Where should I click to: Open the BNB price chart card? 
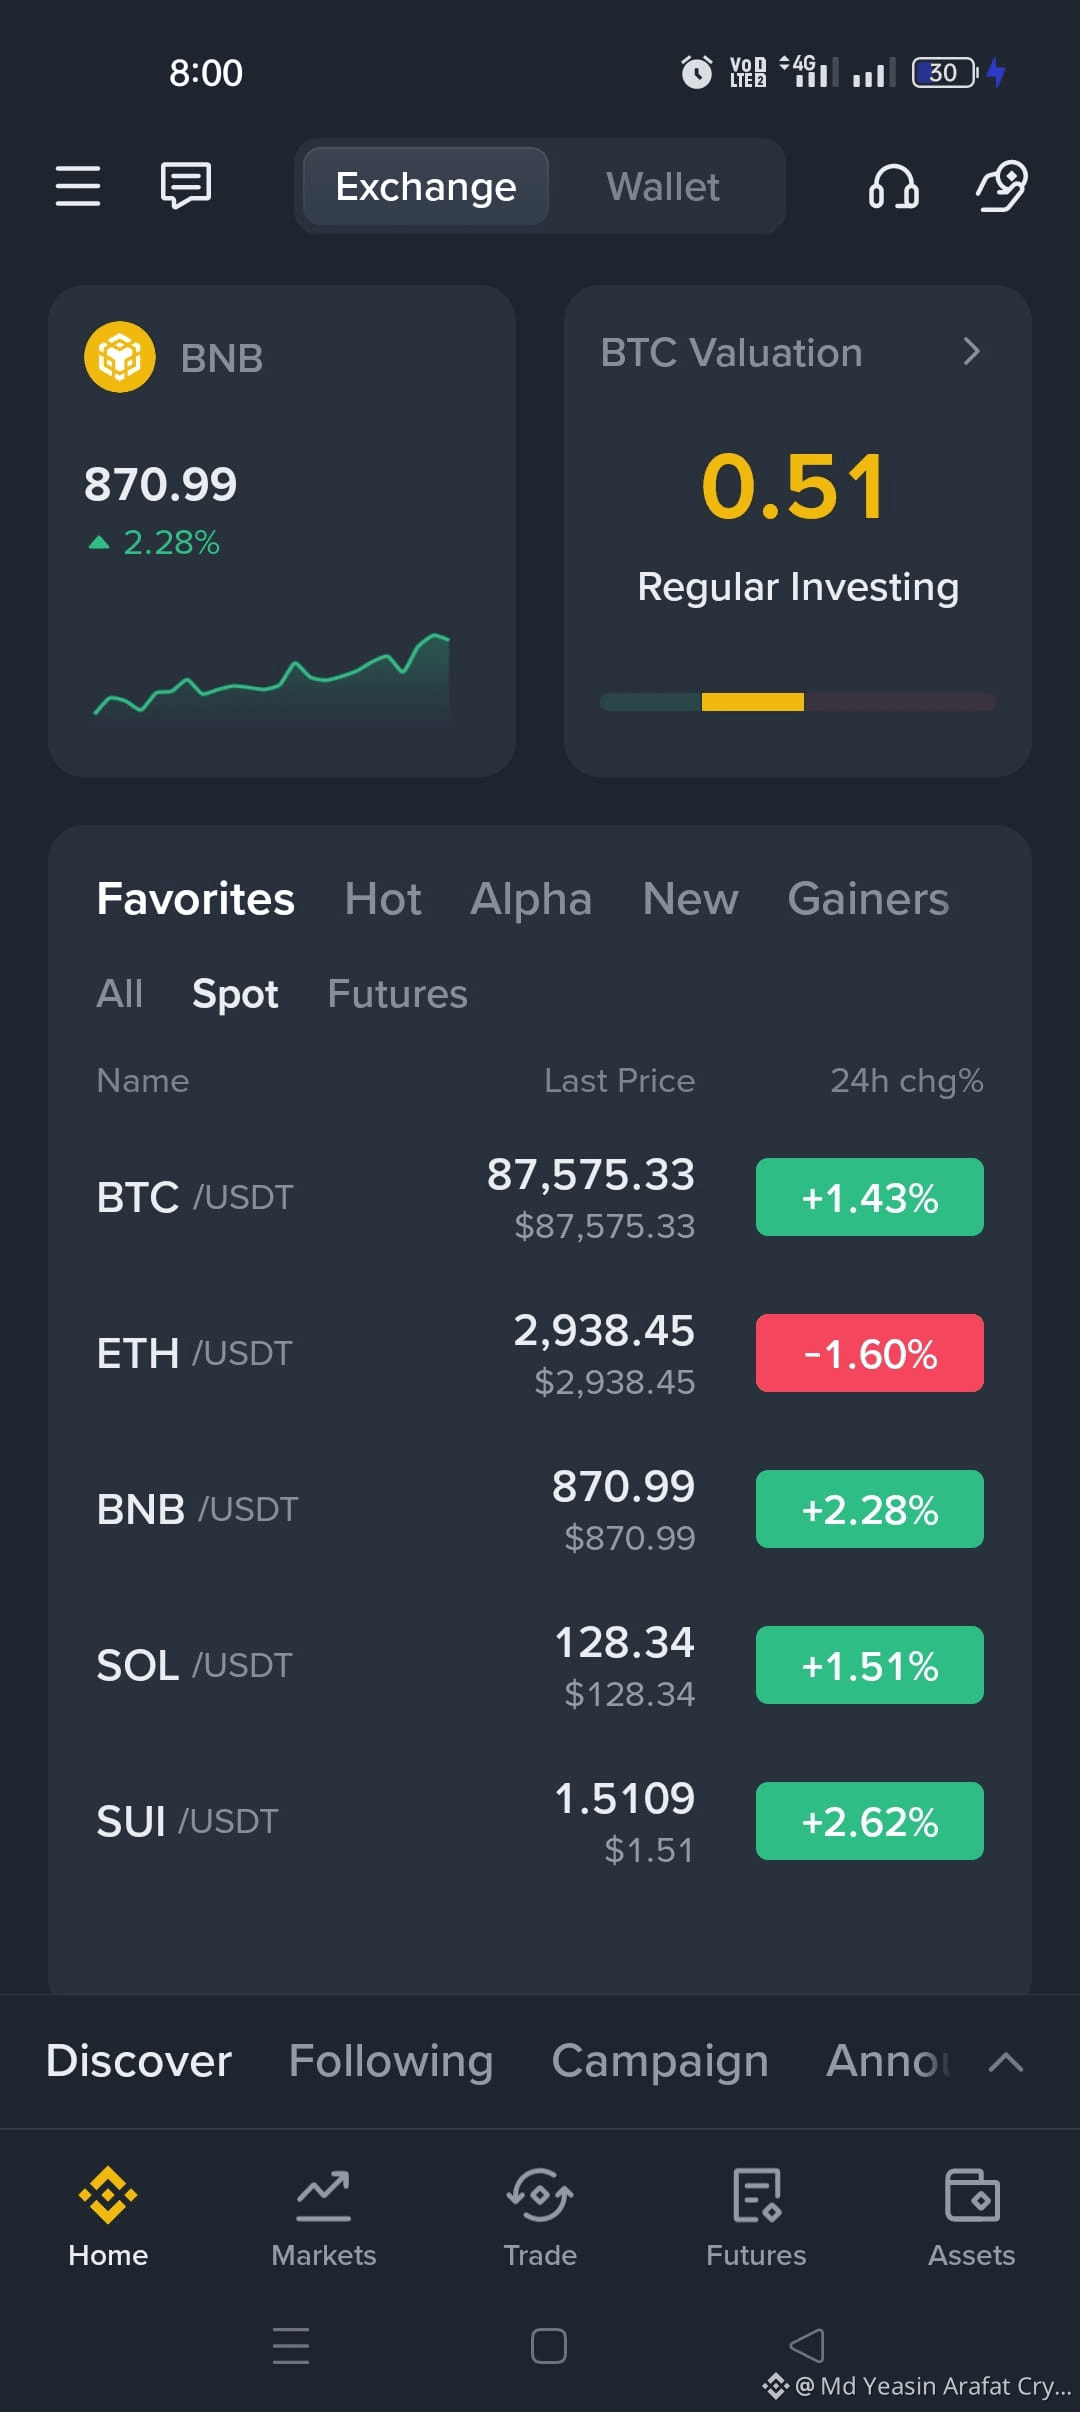pyautogui.click(x=282, y=531)
